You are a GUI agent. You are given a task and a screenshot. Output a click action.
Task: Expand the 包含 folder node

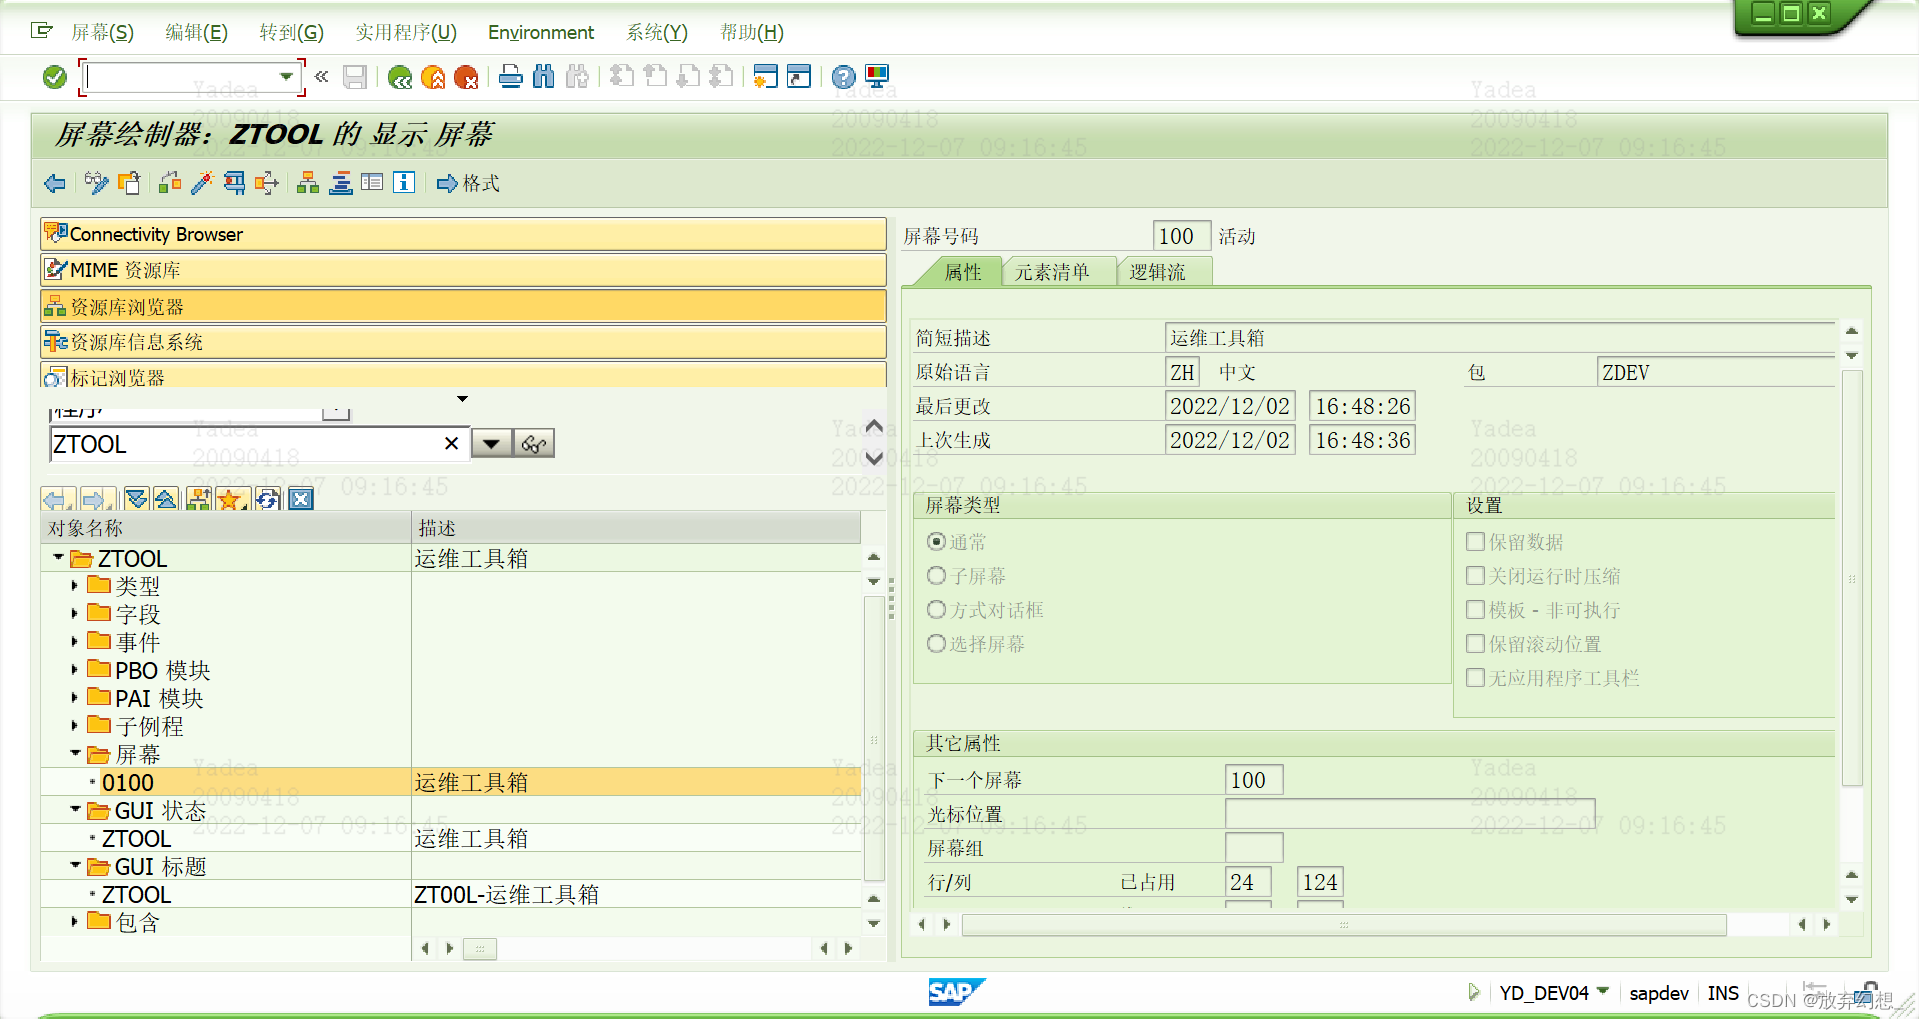pyautogui.click(x=74, y=922)
